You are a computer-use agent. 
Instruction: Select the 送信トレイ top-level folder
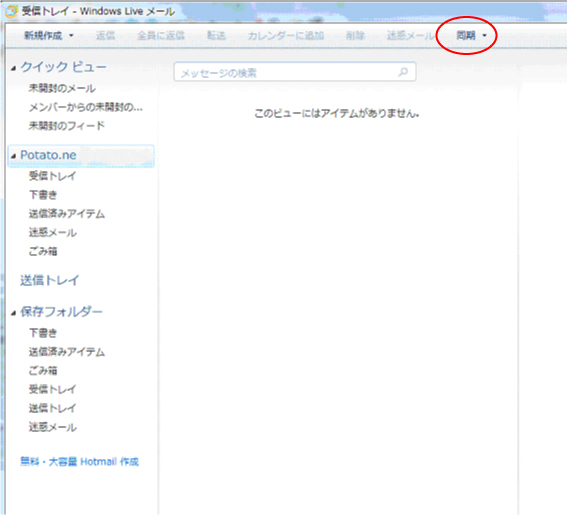(50, 280)
